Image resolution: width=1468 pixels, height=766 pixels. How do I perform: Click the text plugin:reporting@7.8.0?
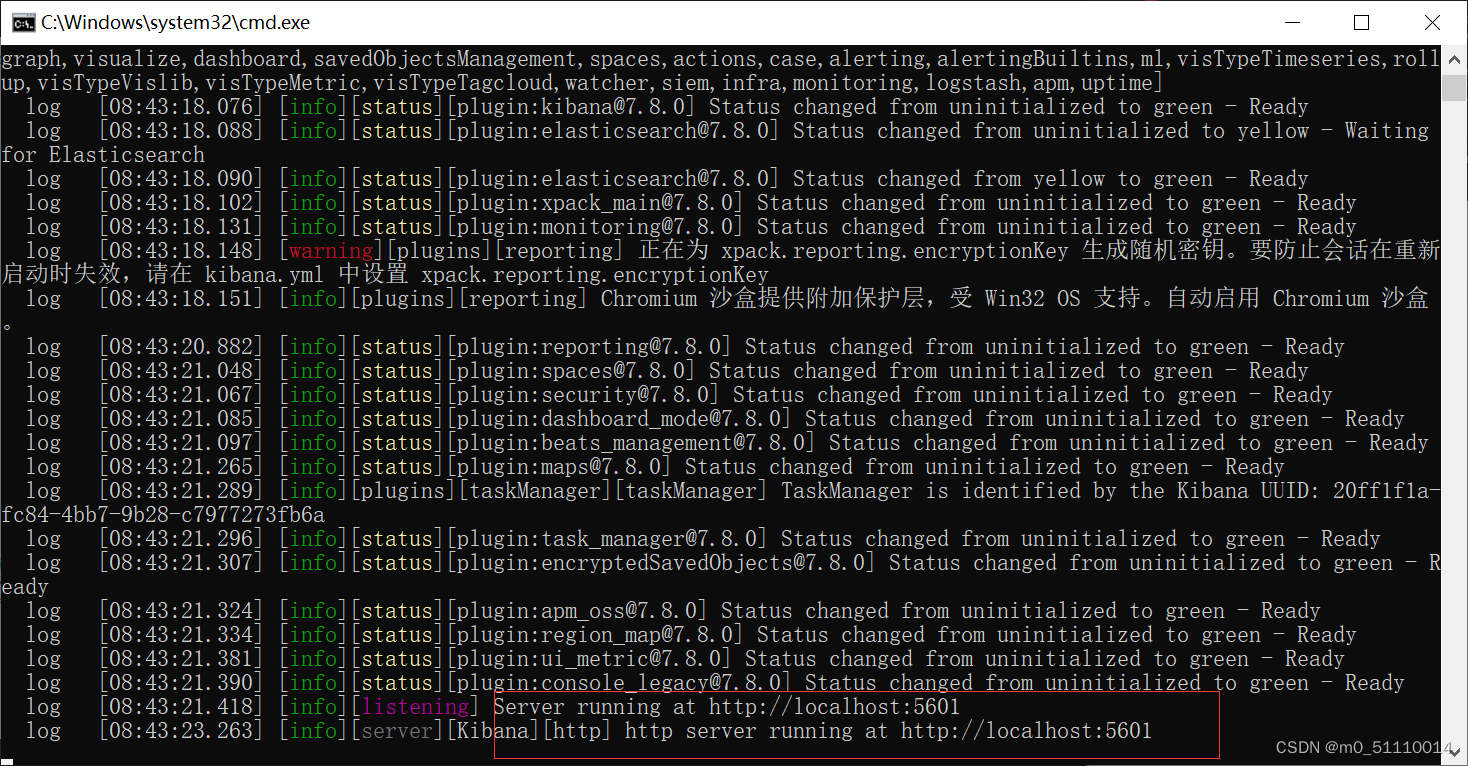click(590, 347)
